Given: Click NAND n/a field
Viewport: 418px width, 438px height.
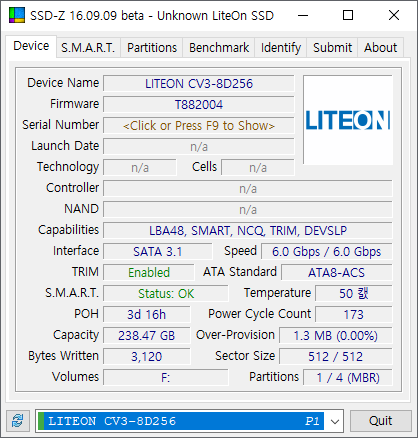Looking at the screenshot, I should tap(248, 210).
